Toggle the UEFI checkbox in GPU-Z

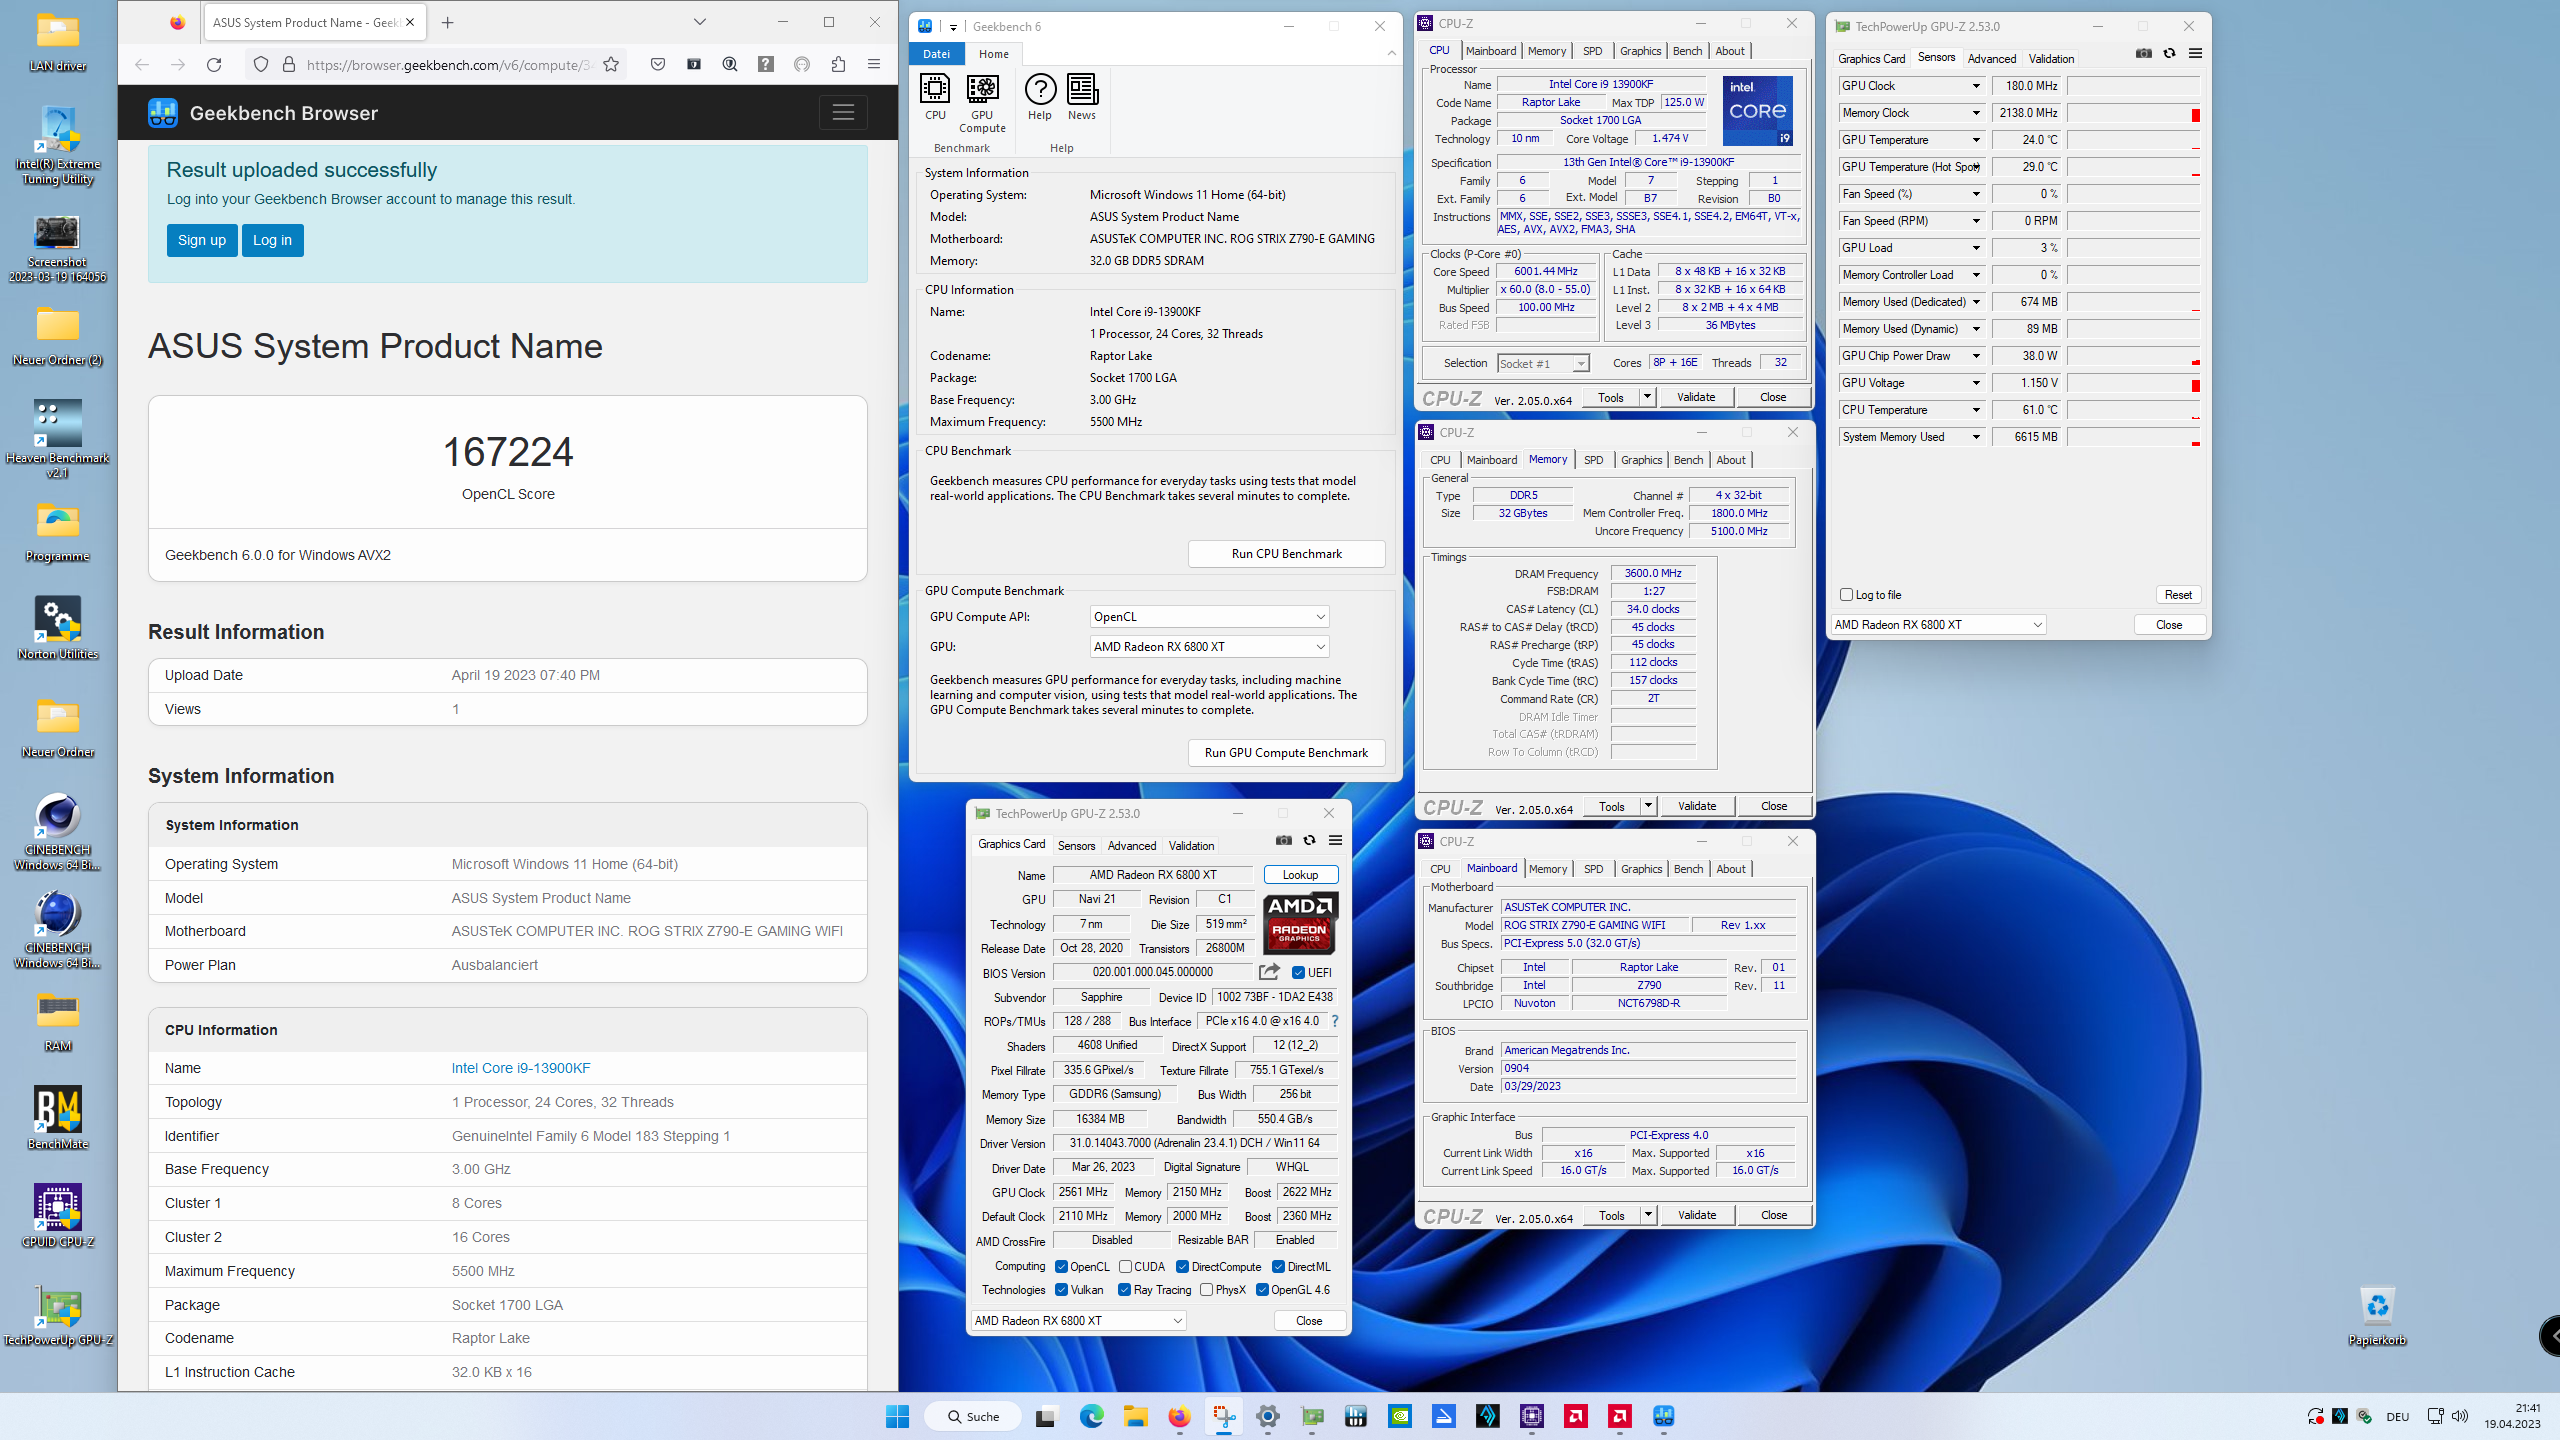(x=1298, y=973)
